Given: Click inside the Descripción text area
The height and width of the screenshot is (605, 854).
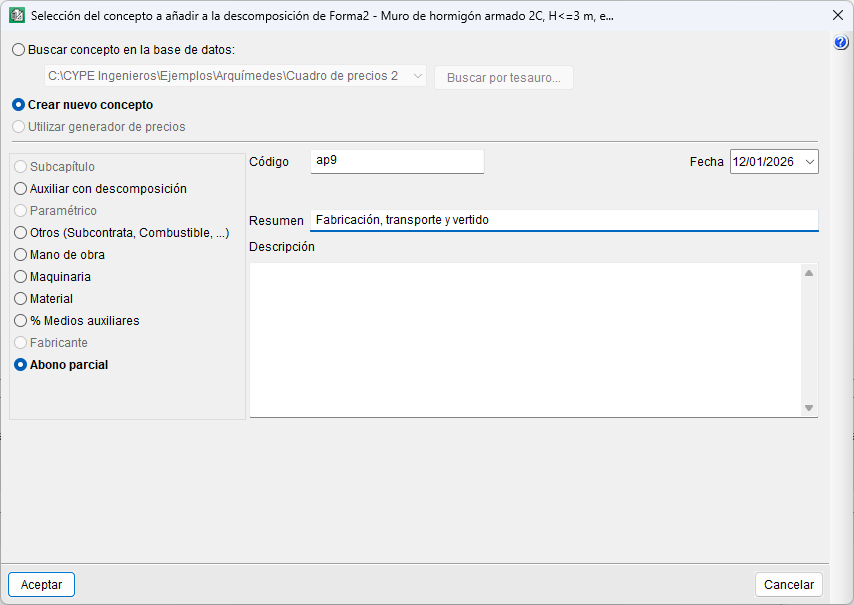Looking at the screenshot, I should [x=525, y=339].
